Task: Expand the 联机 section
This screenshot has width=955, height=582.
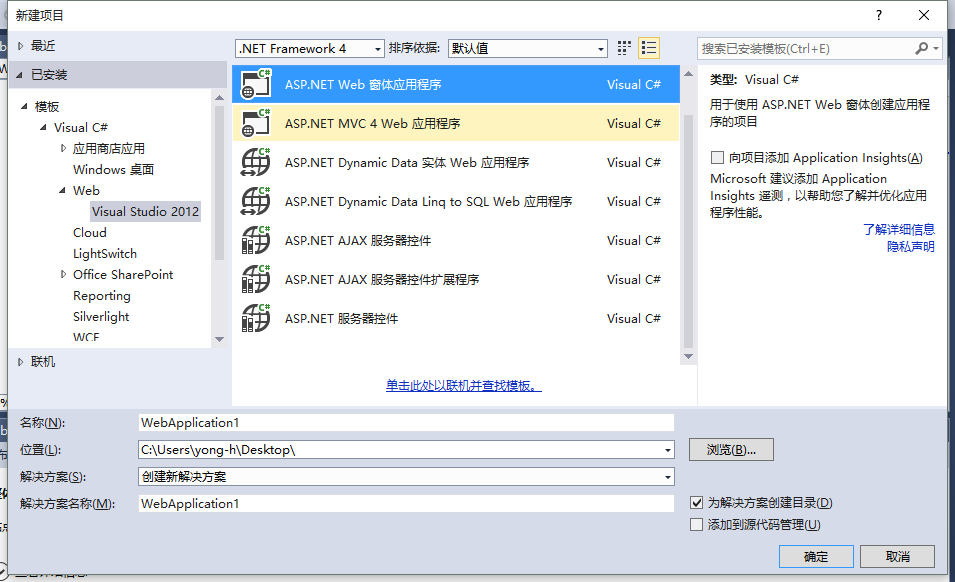Action: click(x=20, y=362)
